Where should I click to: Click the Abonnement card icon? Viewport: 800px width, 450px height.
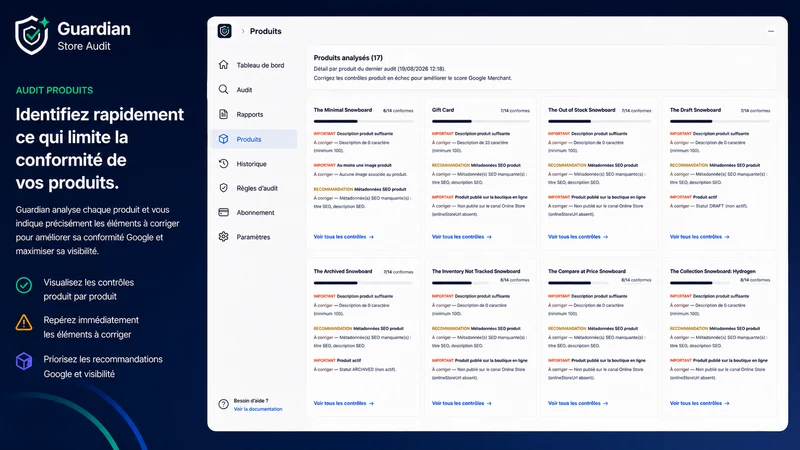[223, 212]
